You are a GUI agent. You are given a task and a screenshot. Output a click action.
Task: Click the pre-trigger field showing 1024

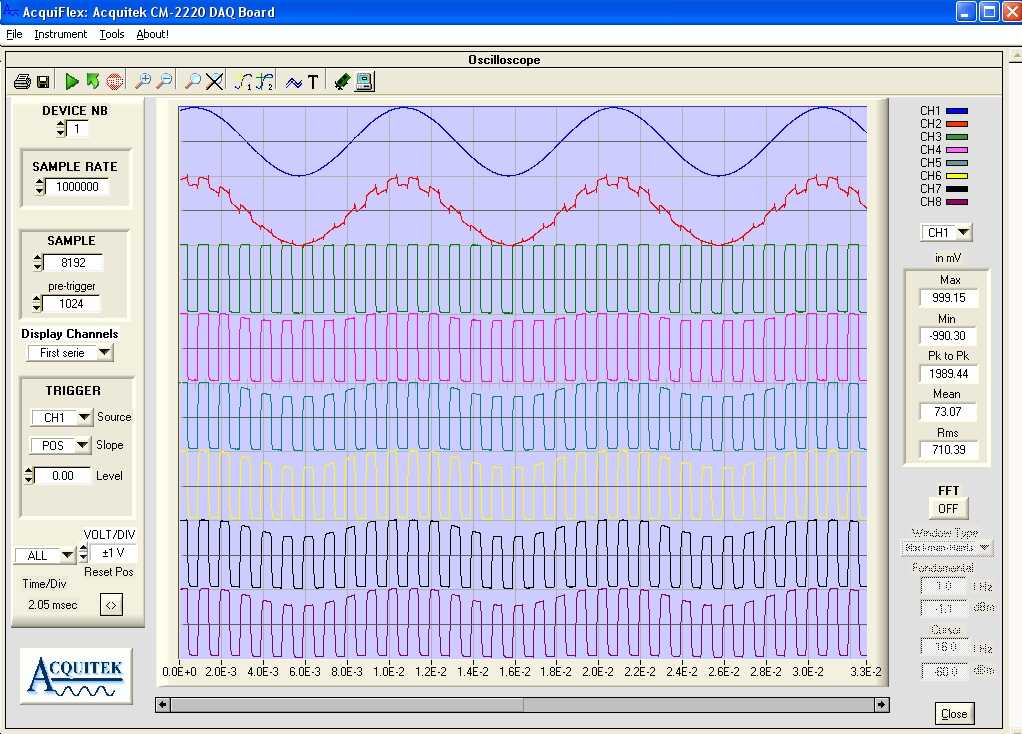[x=71, y=303]
